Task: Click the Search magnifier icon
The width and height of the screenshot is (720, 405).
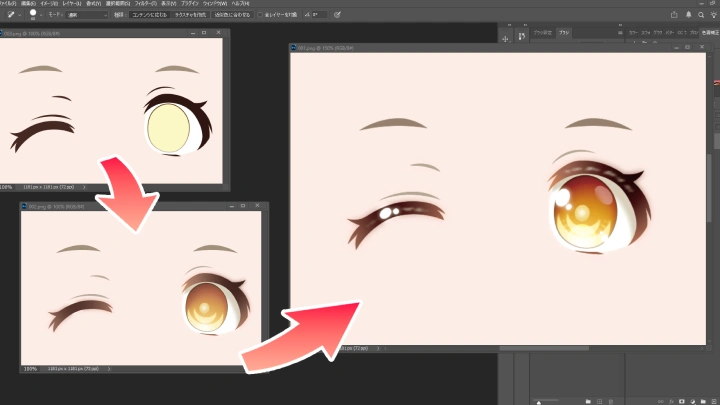Action: point(701,15)
